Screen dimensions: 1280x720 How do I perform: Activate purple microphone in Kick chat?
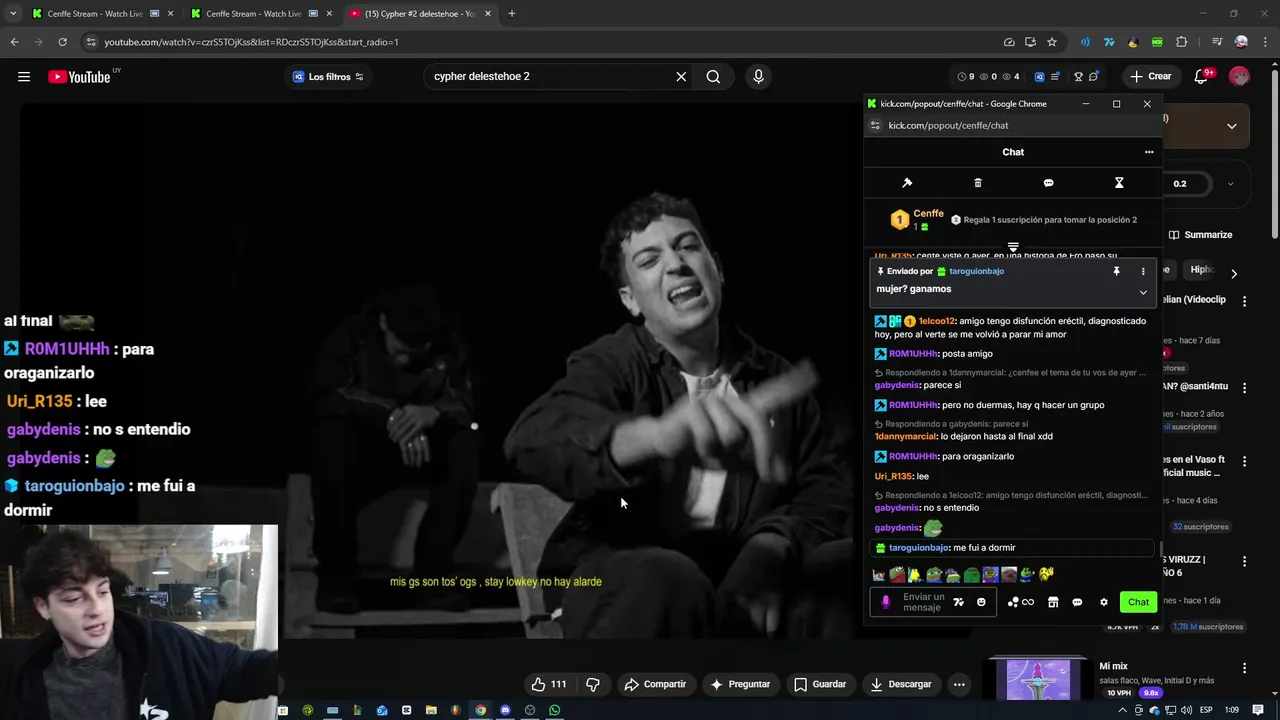coord(885,602)
